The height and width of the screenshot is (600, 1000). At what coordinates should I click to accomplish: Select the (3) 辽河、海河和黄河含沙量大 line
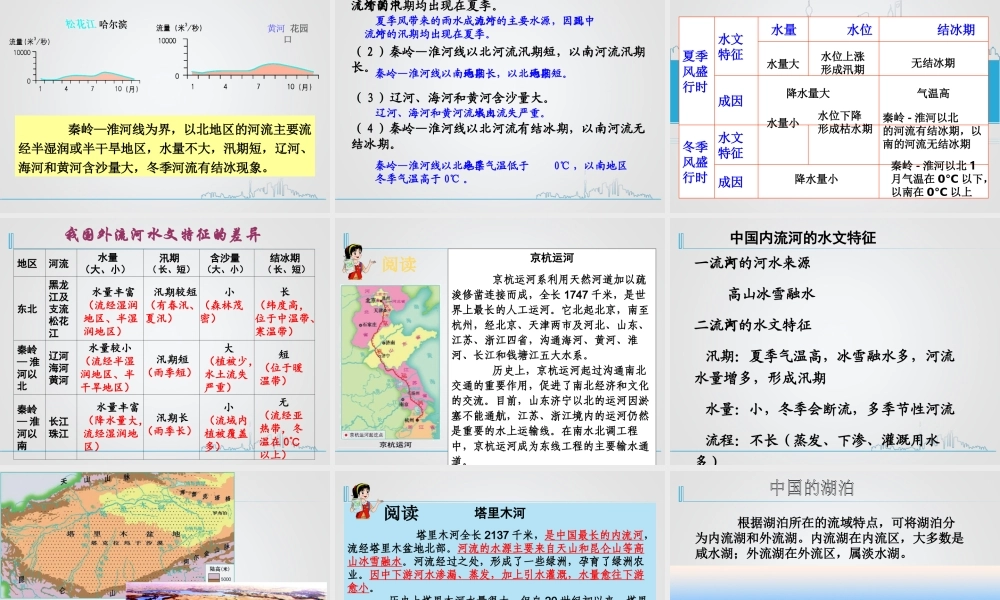click(454, 98)
